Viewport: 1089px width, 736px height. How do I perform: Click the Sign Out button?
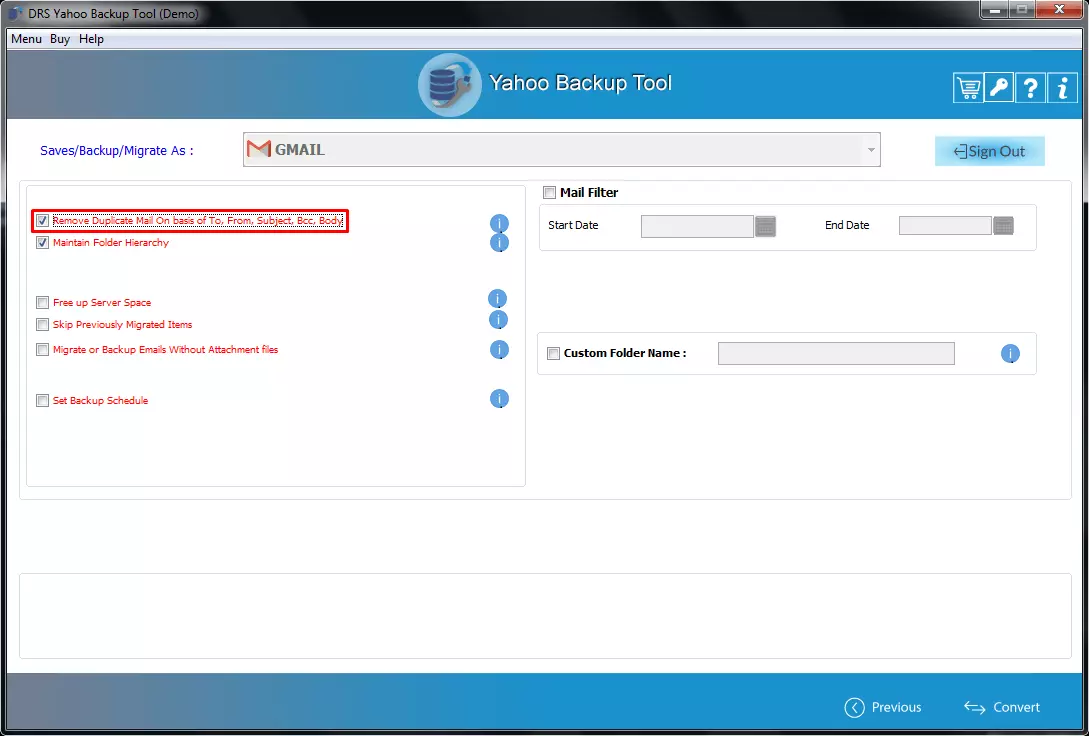989,151
